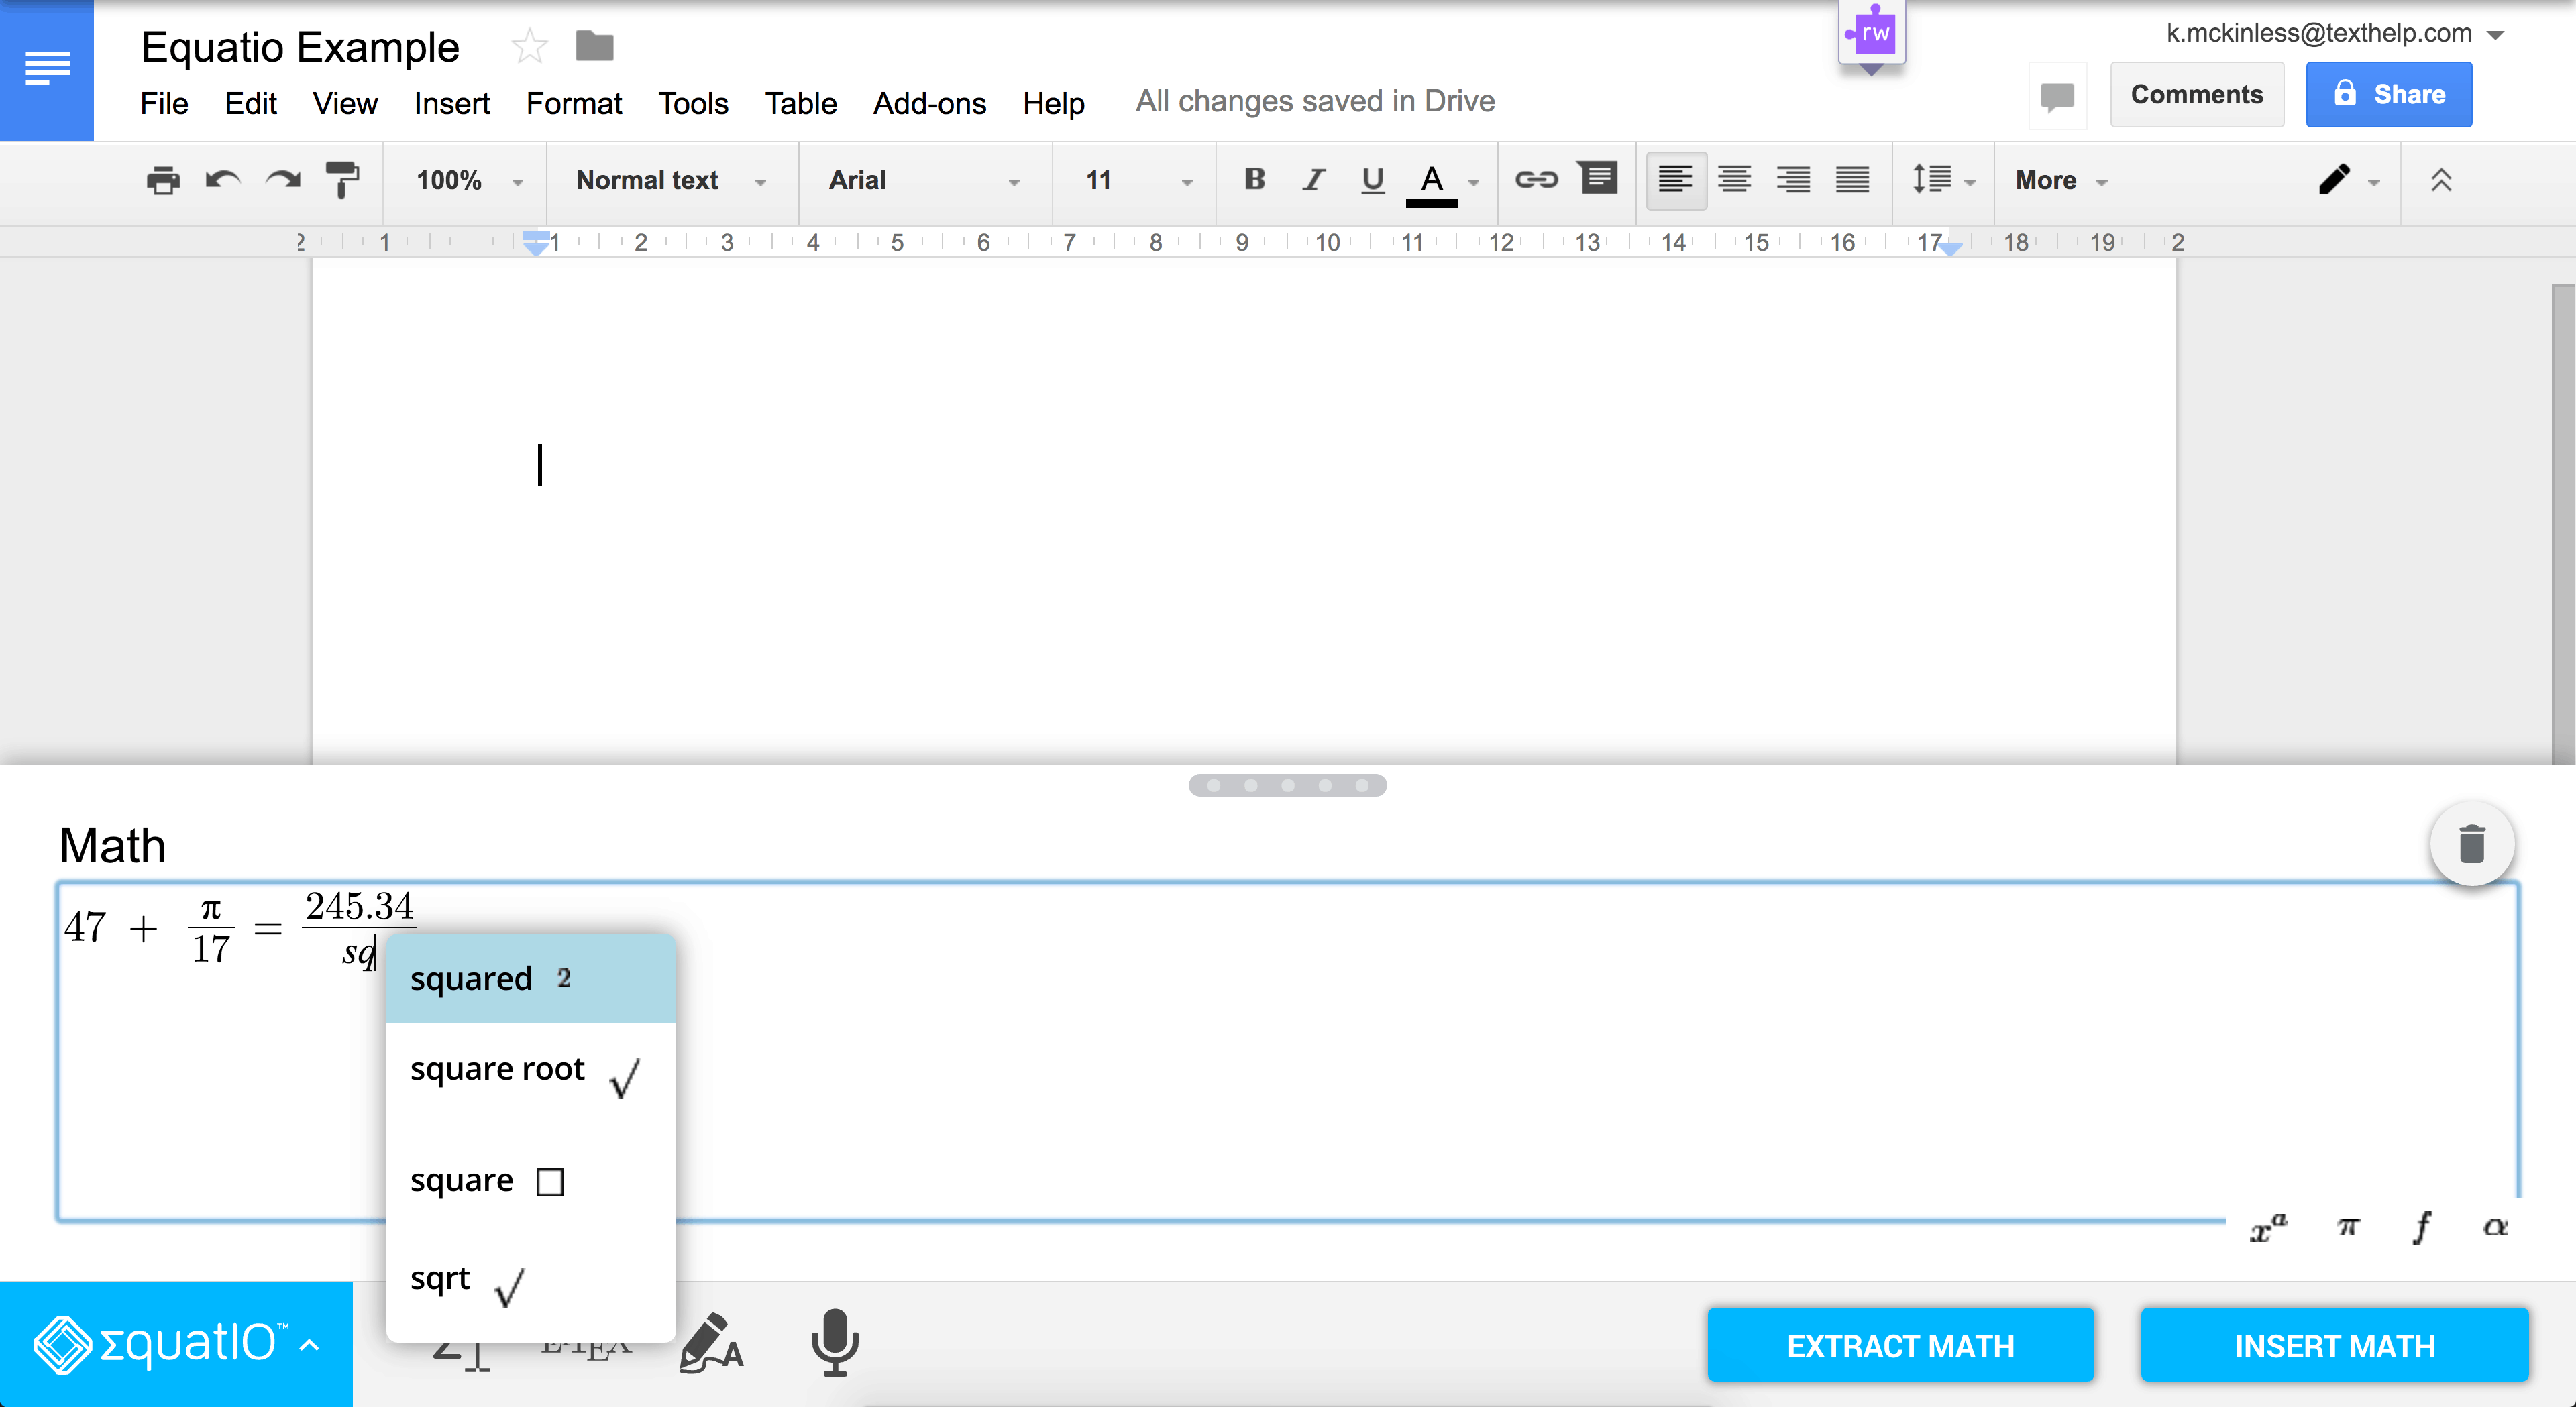Right-align the text
The height and width of the screenshot is (1407, 2576).
coord(1793,180)
